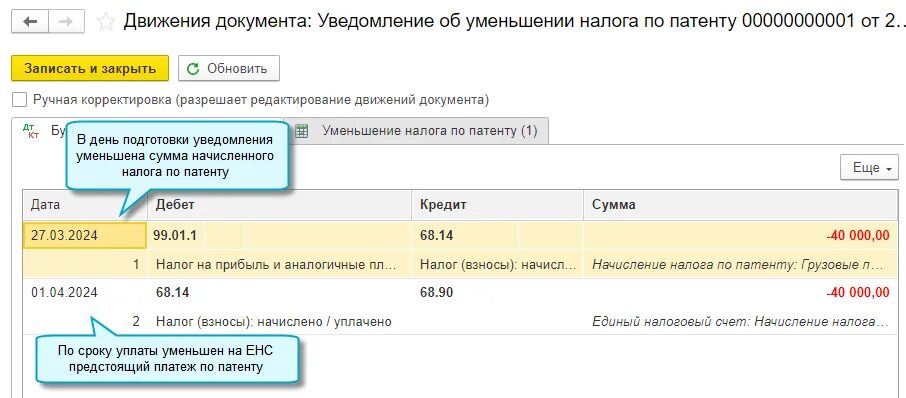Select the Единый налоговый счет description cell
The height and width of the screenshot is (398, 906).
(741, 321)
